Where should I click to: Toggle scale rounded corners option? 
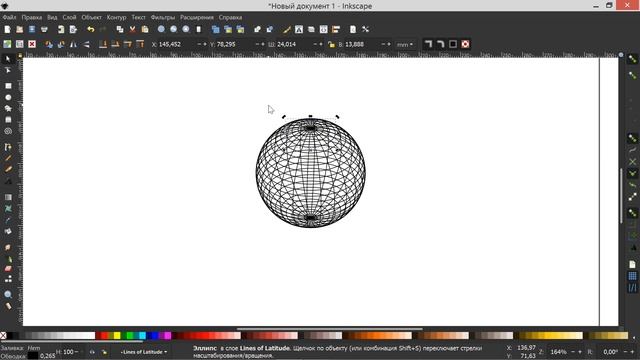(x=440, y=44)
